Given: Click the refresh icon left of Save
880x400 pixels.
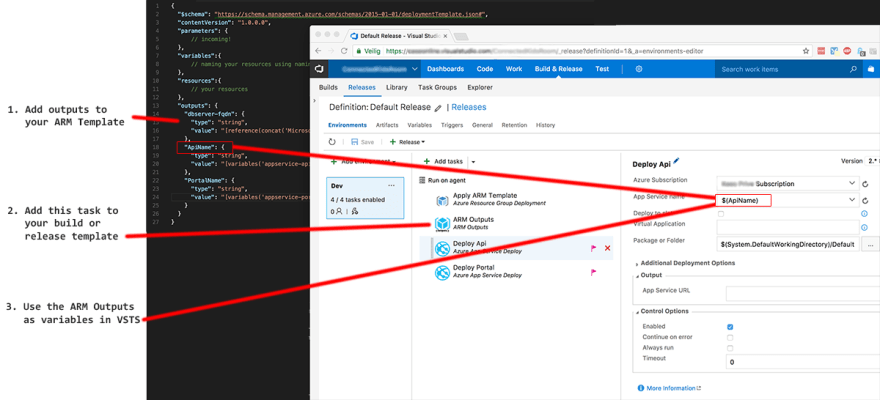Looking at the screenshot, I should [332, 142].
